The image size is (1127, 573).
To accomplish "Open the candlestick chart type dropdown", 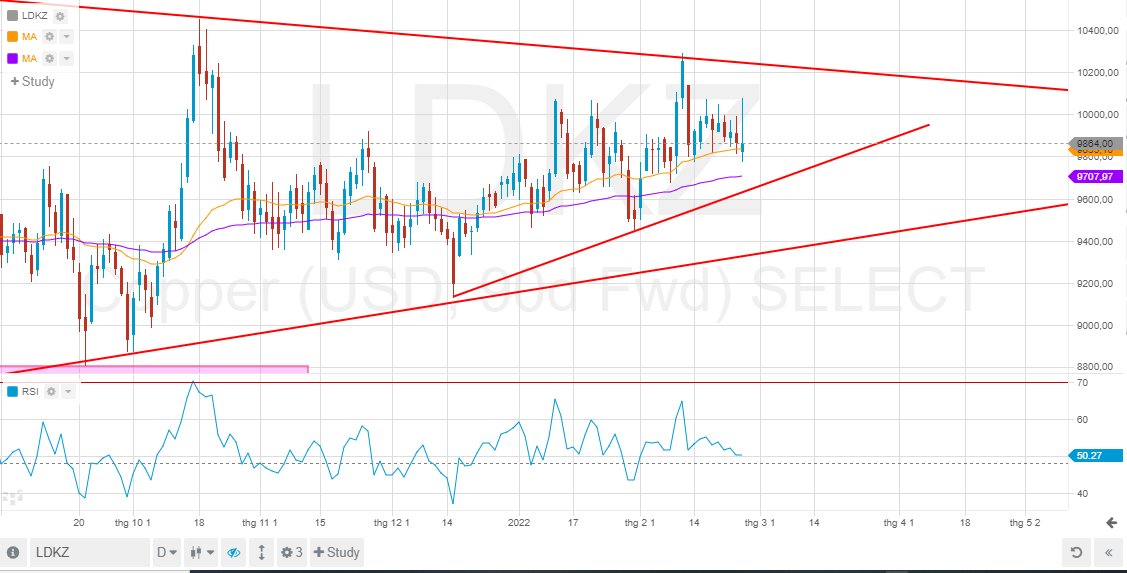I will pyautogui.click(x=202, y=553).
